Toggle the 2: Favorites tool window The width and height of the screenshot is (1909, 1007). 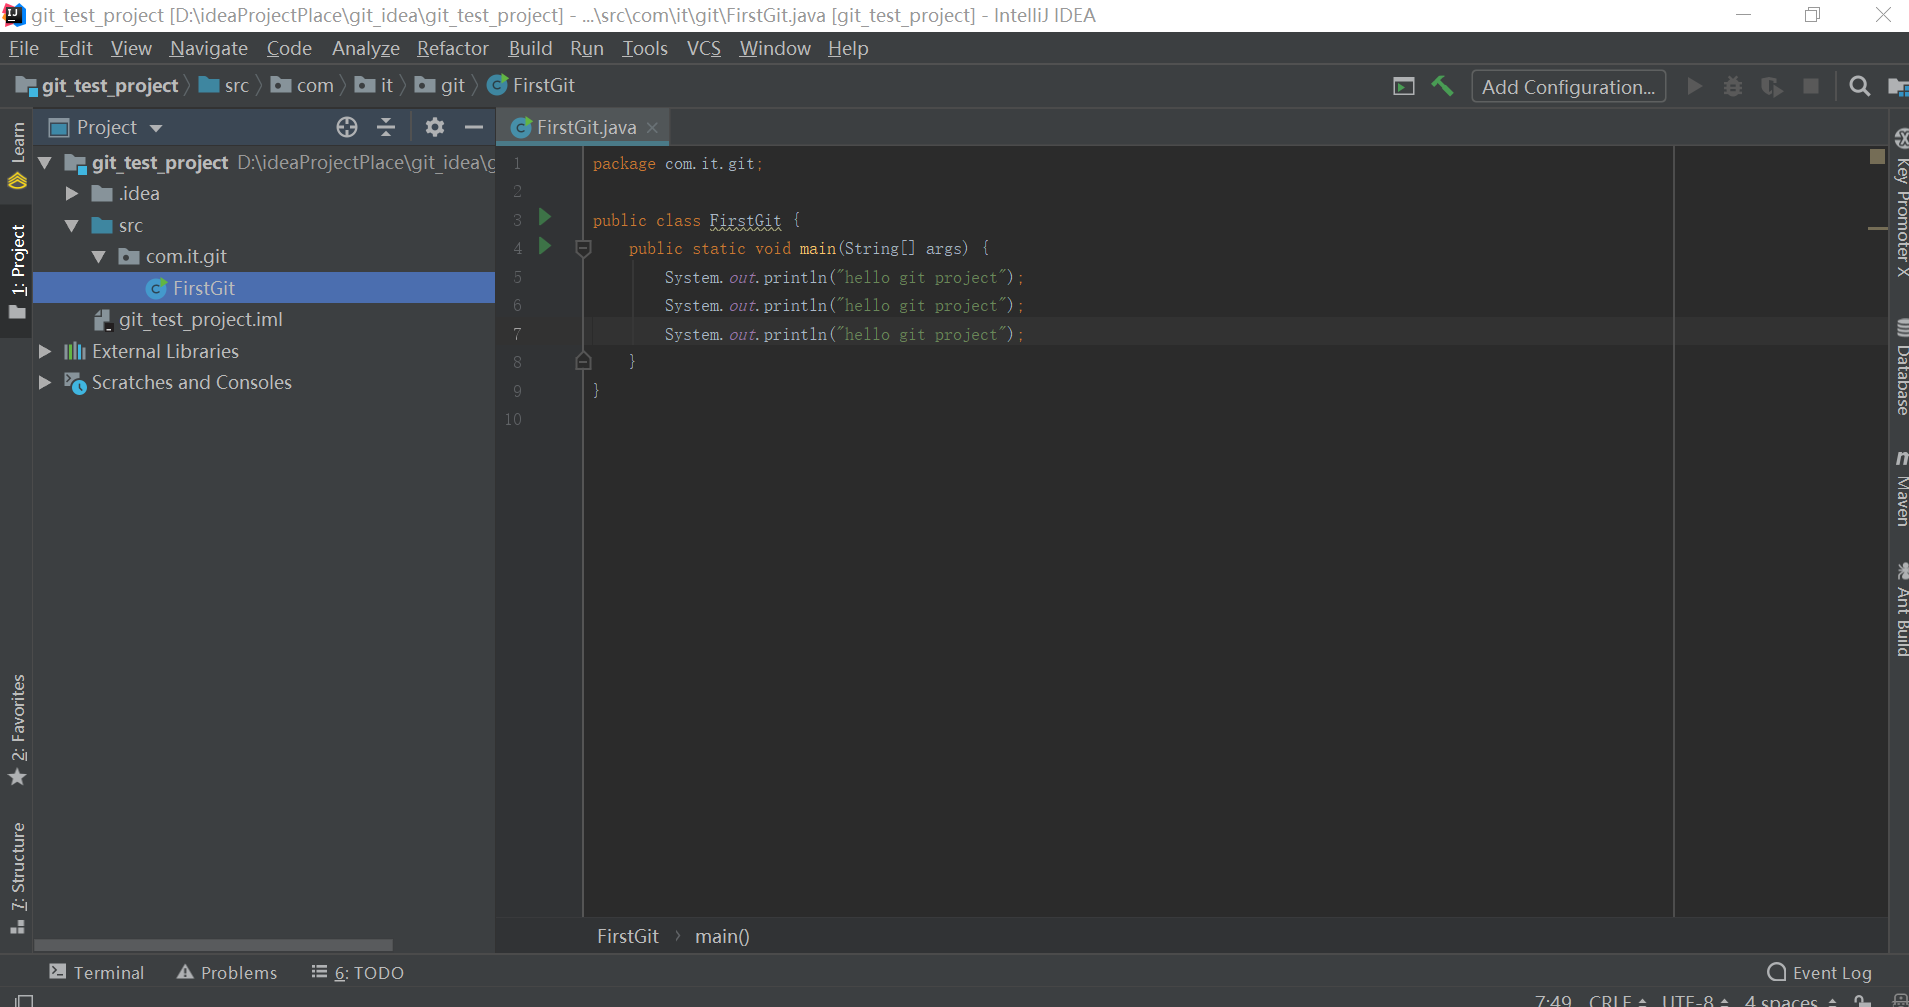click(17, 730)
